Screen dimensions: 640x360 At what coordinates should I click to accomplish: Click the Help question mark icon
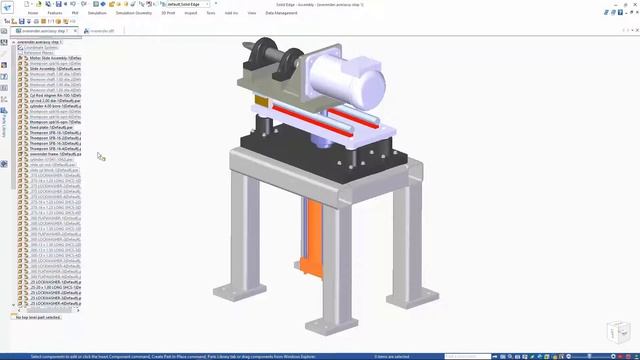[x=620, y=13]
